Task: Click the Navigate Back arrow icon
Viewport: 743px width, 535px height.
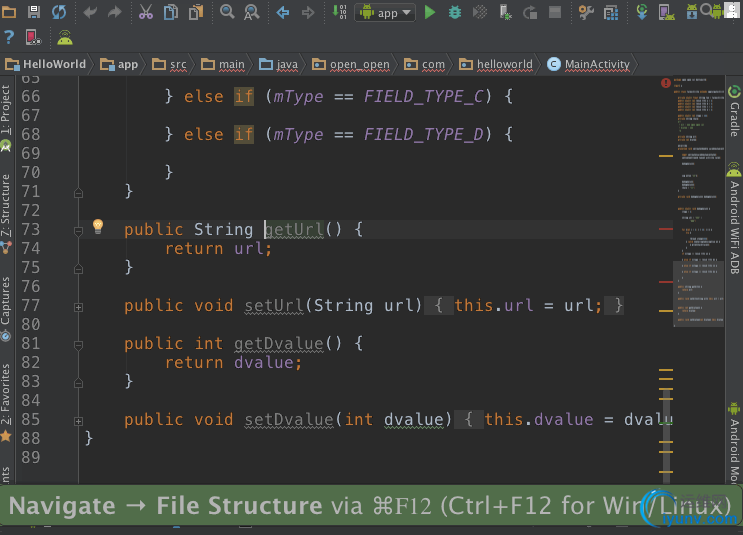Action: point(283,12)
